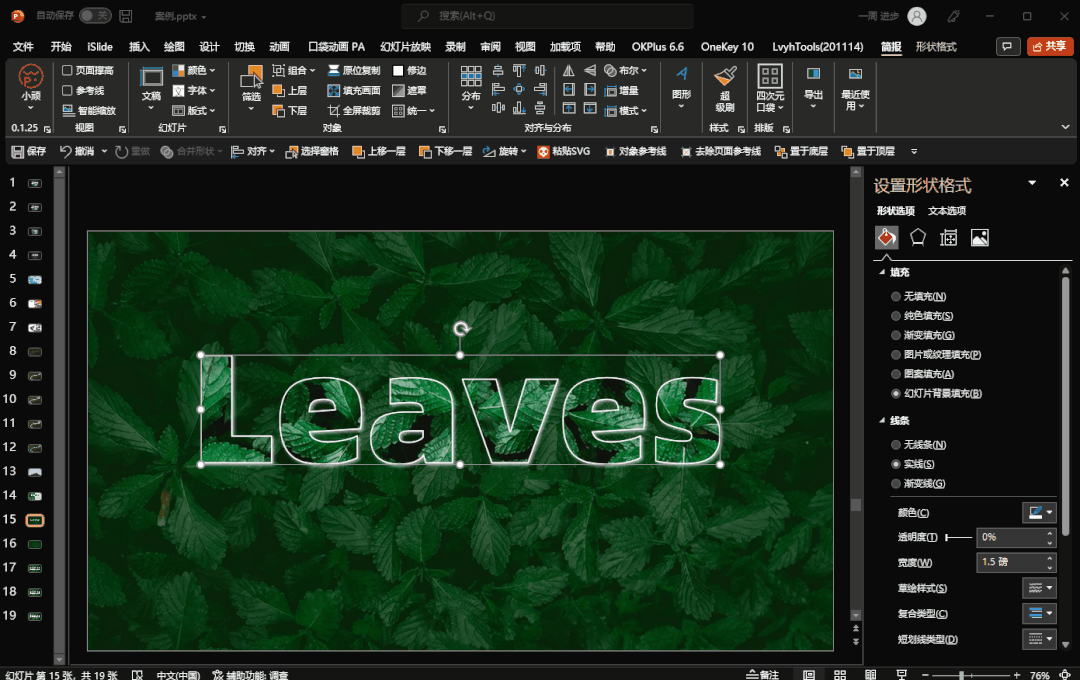
Task: Open size and properties tab in format pane
Action: [948, 238]
